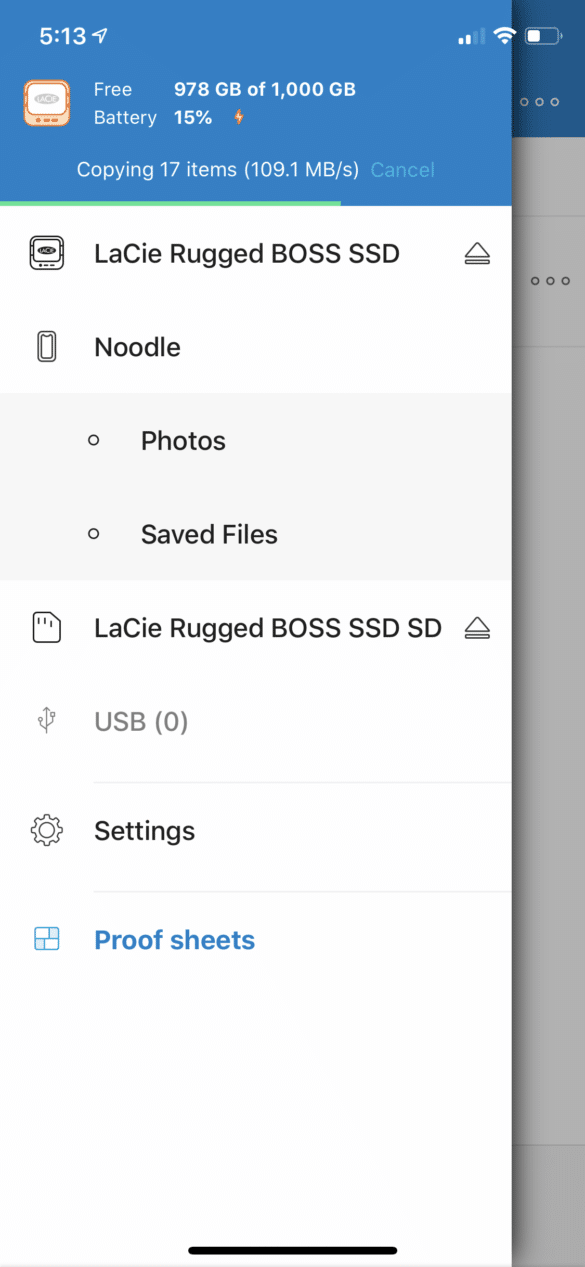Open the Proof sheets link
Screen dimensions: 585x1267
(x=174, y=940)
